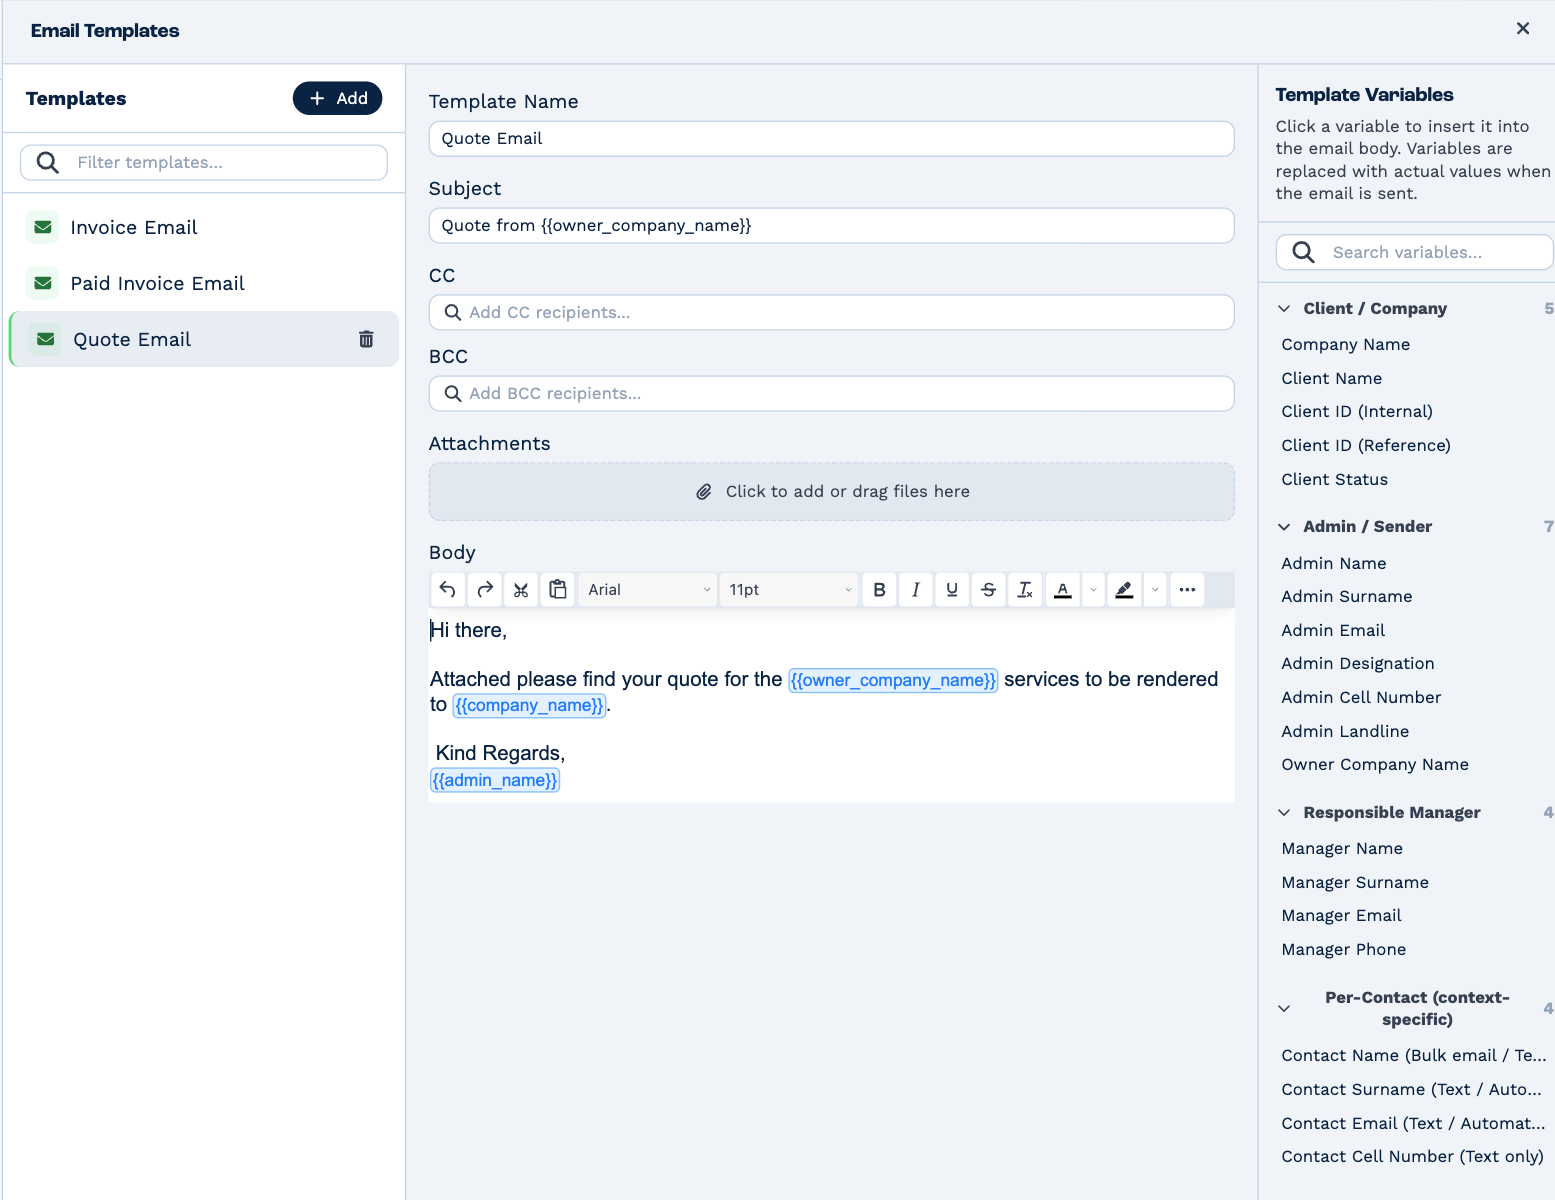
Task: Toggle Italic formatting
Action: [916, 590]
